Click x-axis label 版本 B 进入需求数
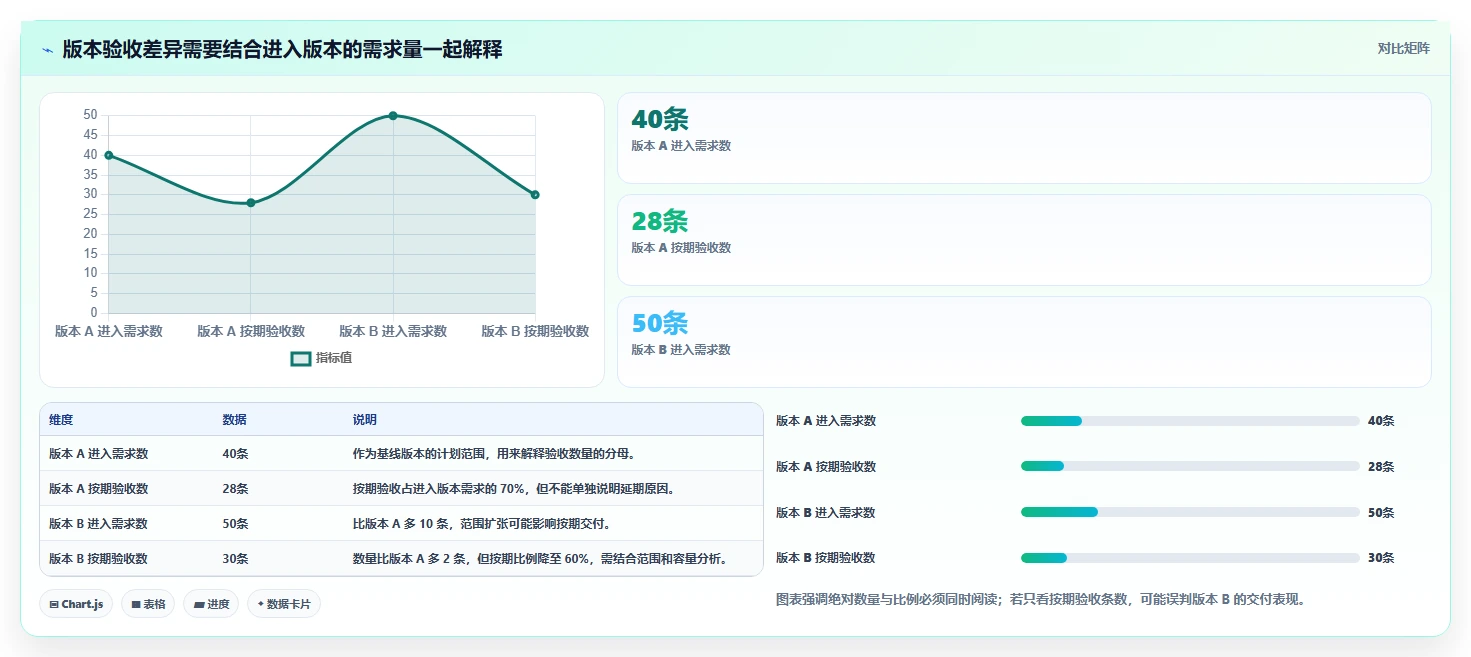1471x657 pixels. point(393,331)
